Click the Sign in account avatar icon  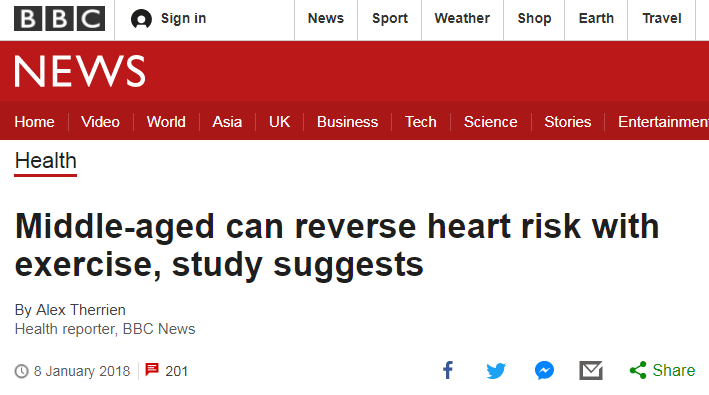141,19
